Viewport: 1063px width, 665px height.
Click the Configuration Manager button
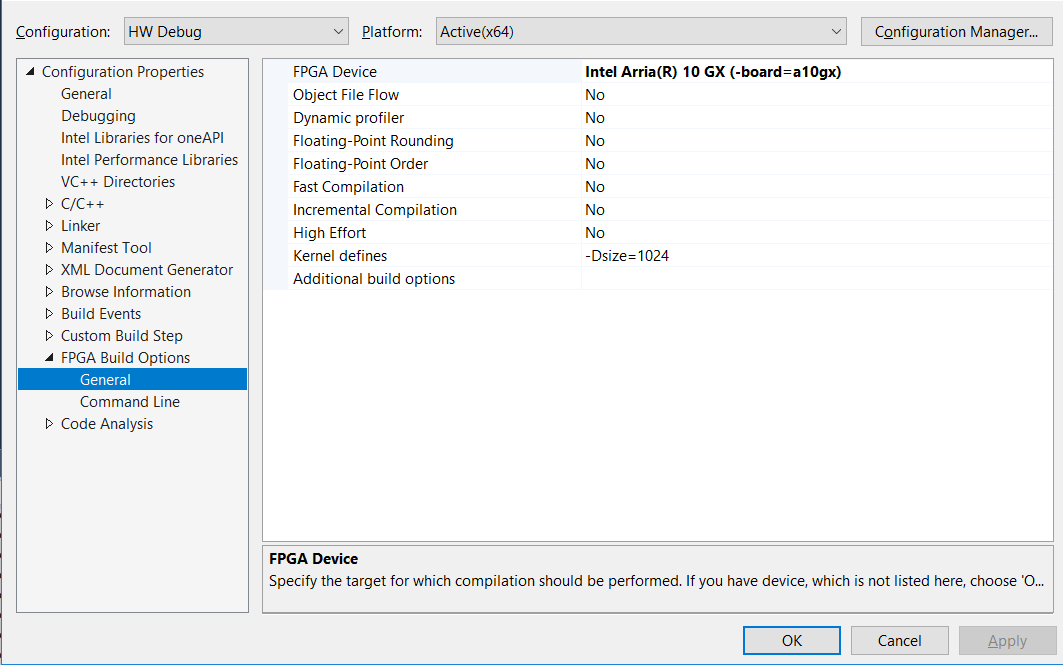[x=956, y=32]
